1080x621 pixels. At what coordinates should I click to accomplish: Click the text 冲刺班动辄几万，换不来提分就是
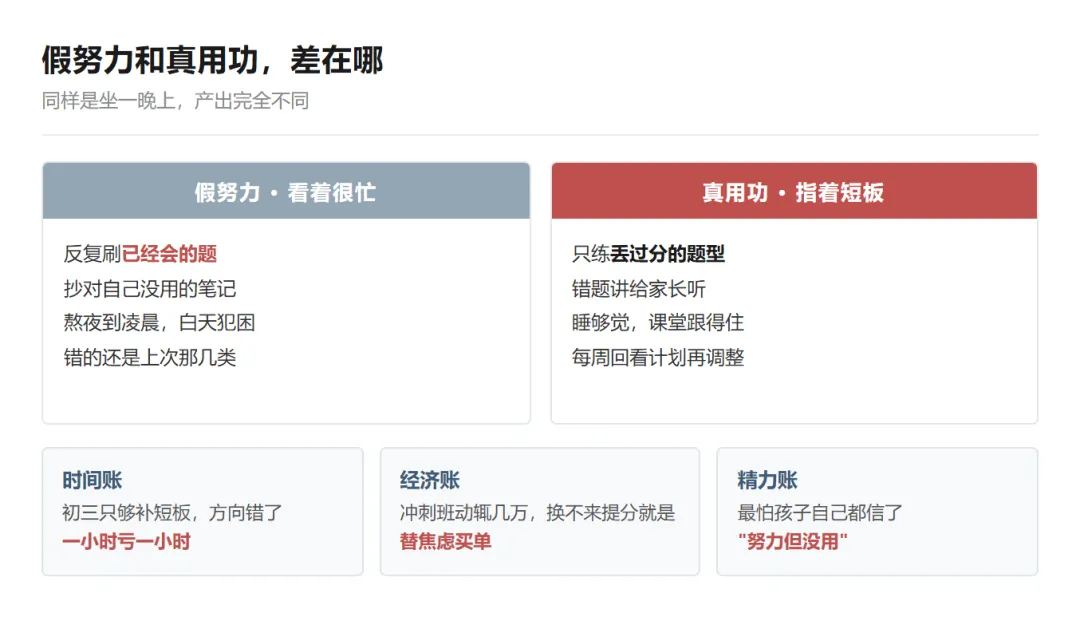click(537, 513)
